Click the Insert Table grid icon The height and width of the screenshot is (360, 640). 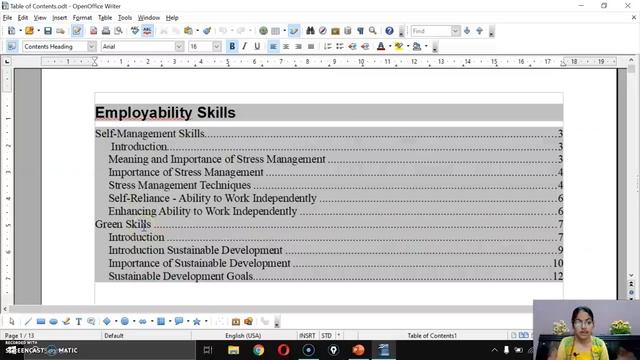[x=276, y=31]
